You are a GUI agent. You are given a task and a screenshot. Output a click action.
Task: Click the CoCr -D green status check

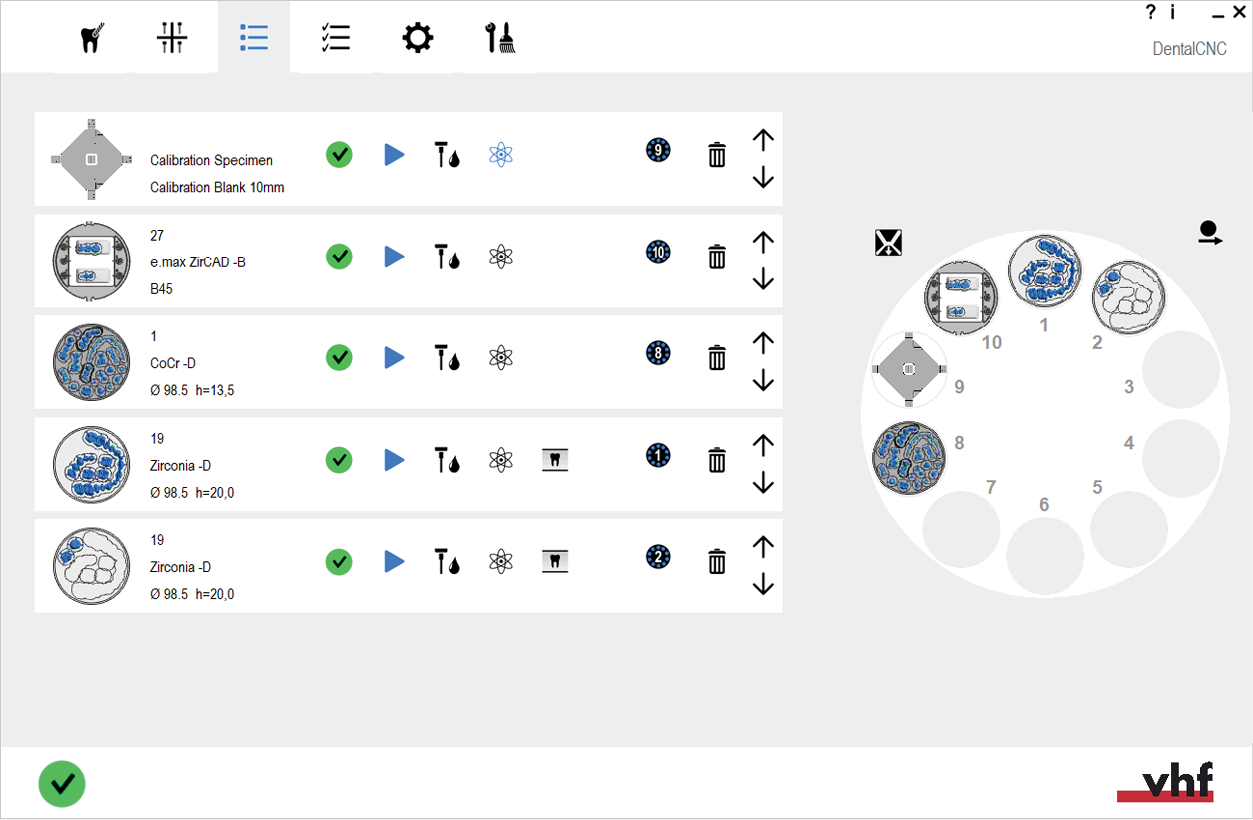[339, 357]
